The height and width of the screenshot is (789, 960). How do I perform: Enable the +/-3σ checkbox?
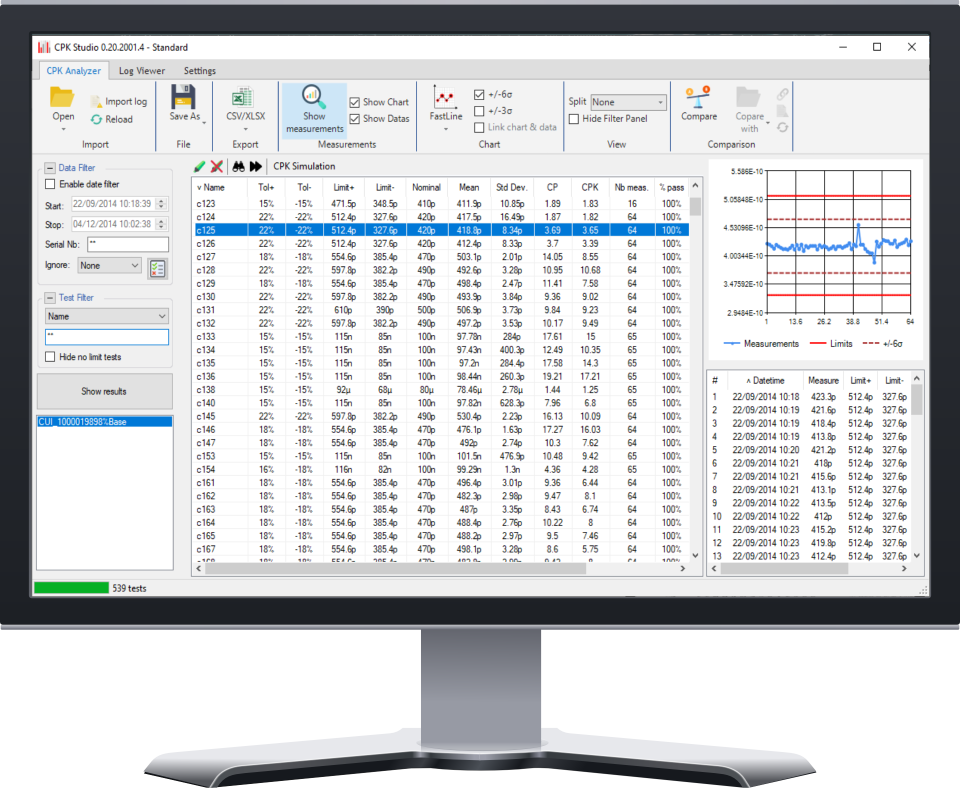(x=479, y=111)
